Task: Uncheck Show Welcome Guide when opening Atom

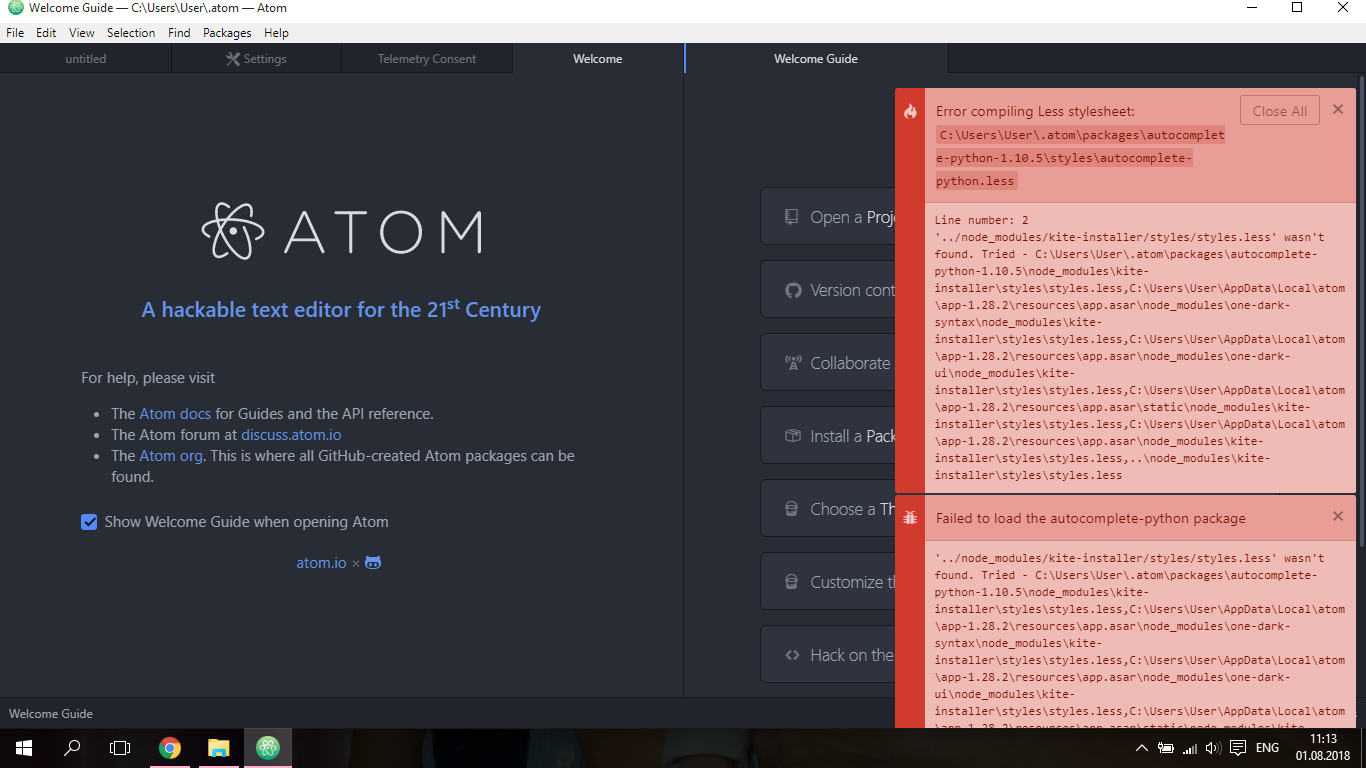Action: tap(89, 522)
